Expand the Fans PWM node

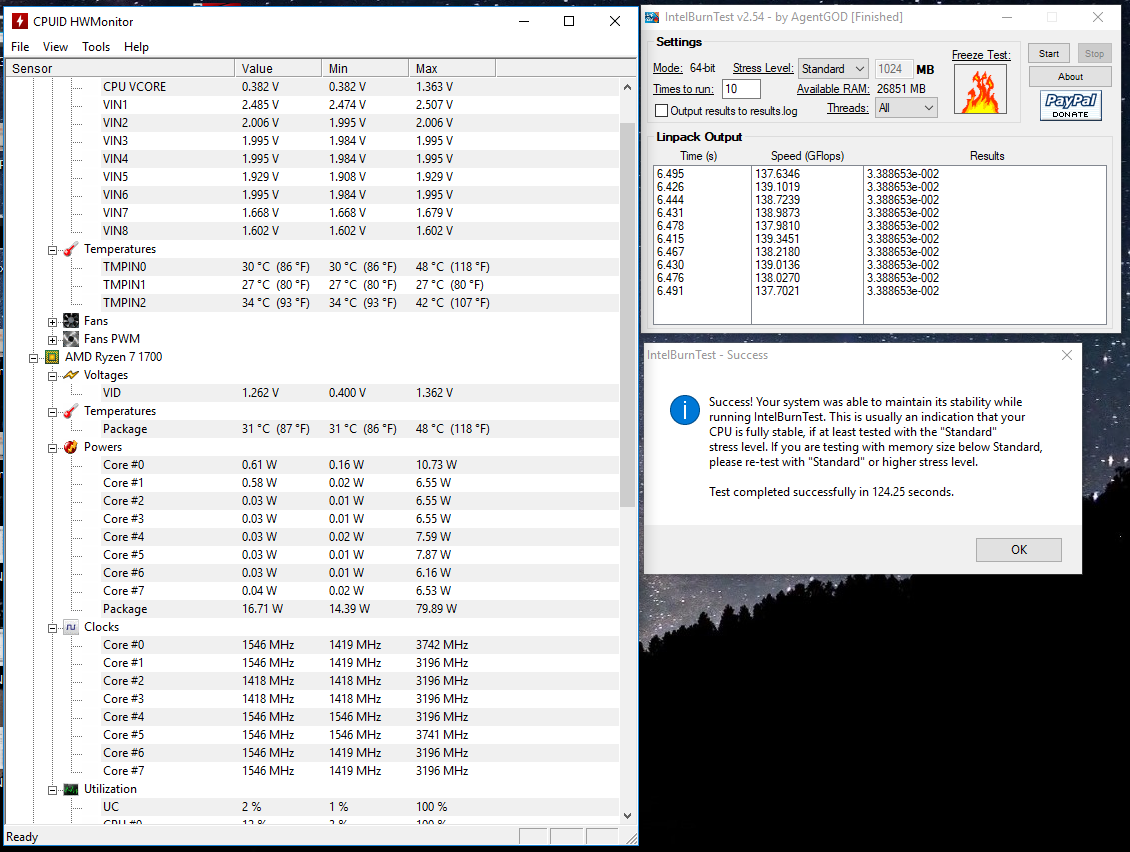(x=53, y=340)
